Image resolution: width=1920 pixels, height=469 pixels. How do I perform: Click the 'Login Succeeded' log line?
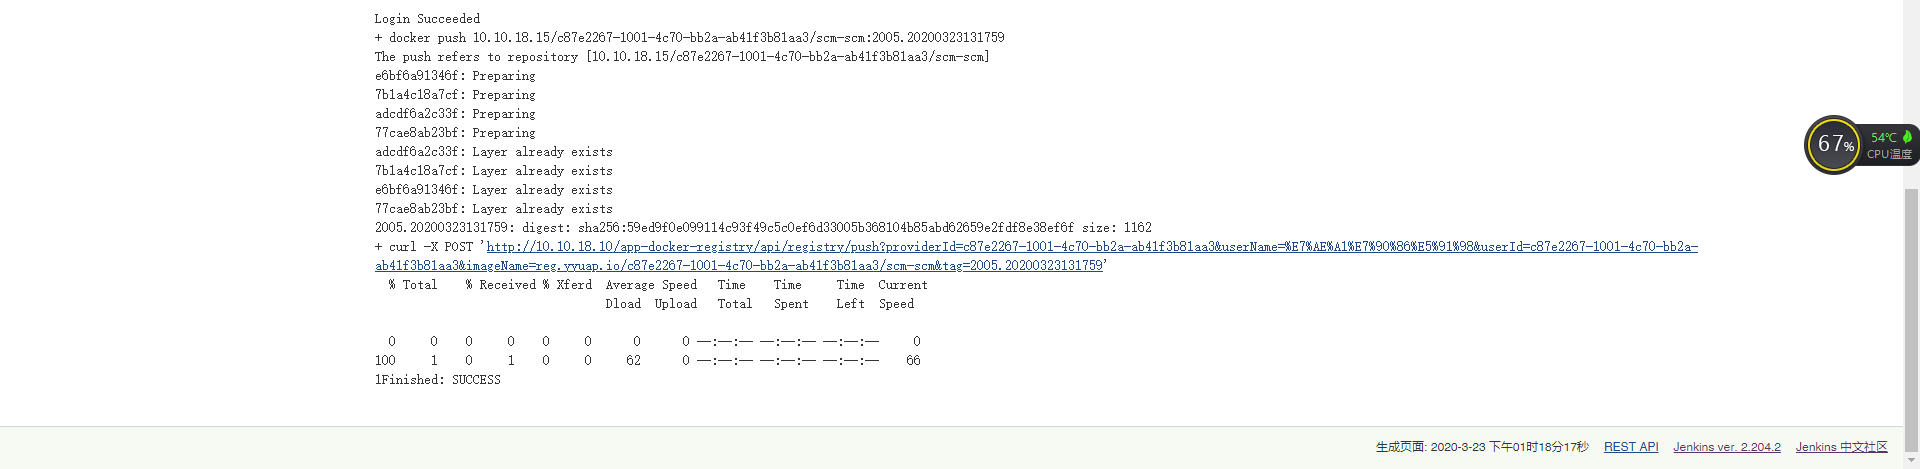click(427, 19)
